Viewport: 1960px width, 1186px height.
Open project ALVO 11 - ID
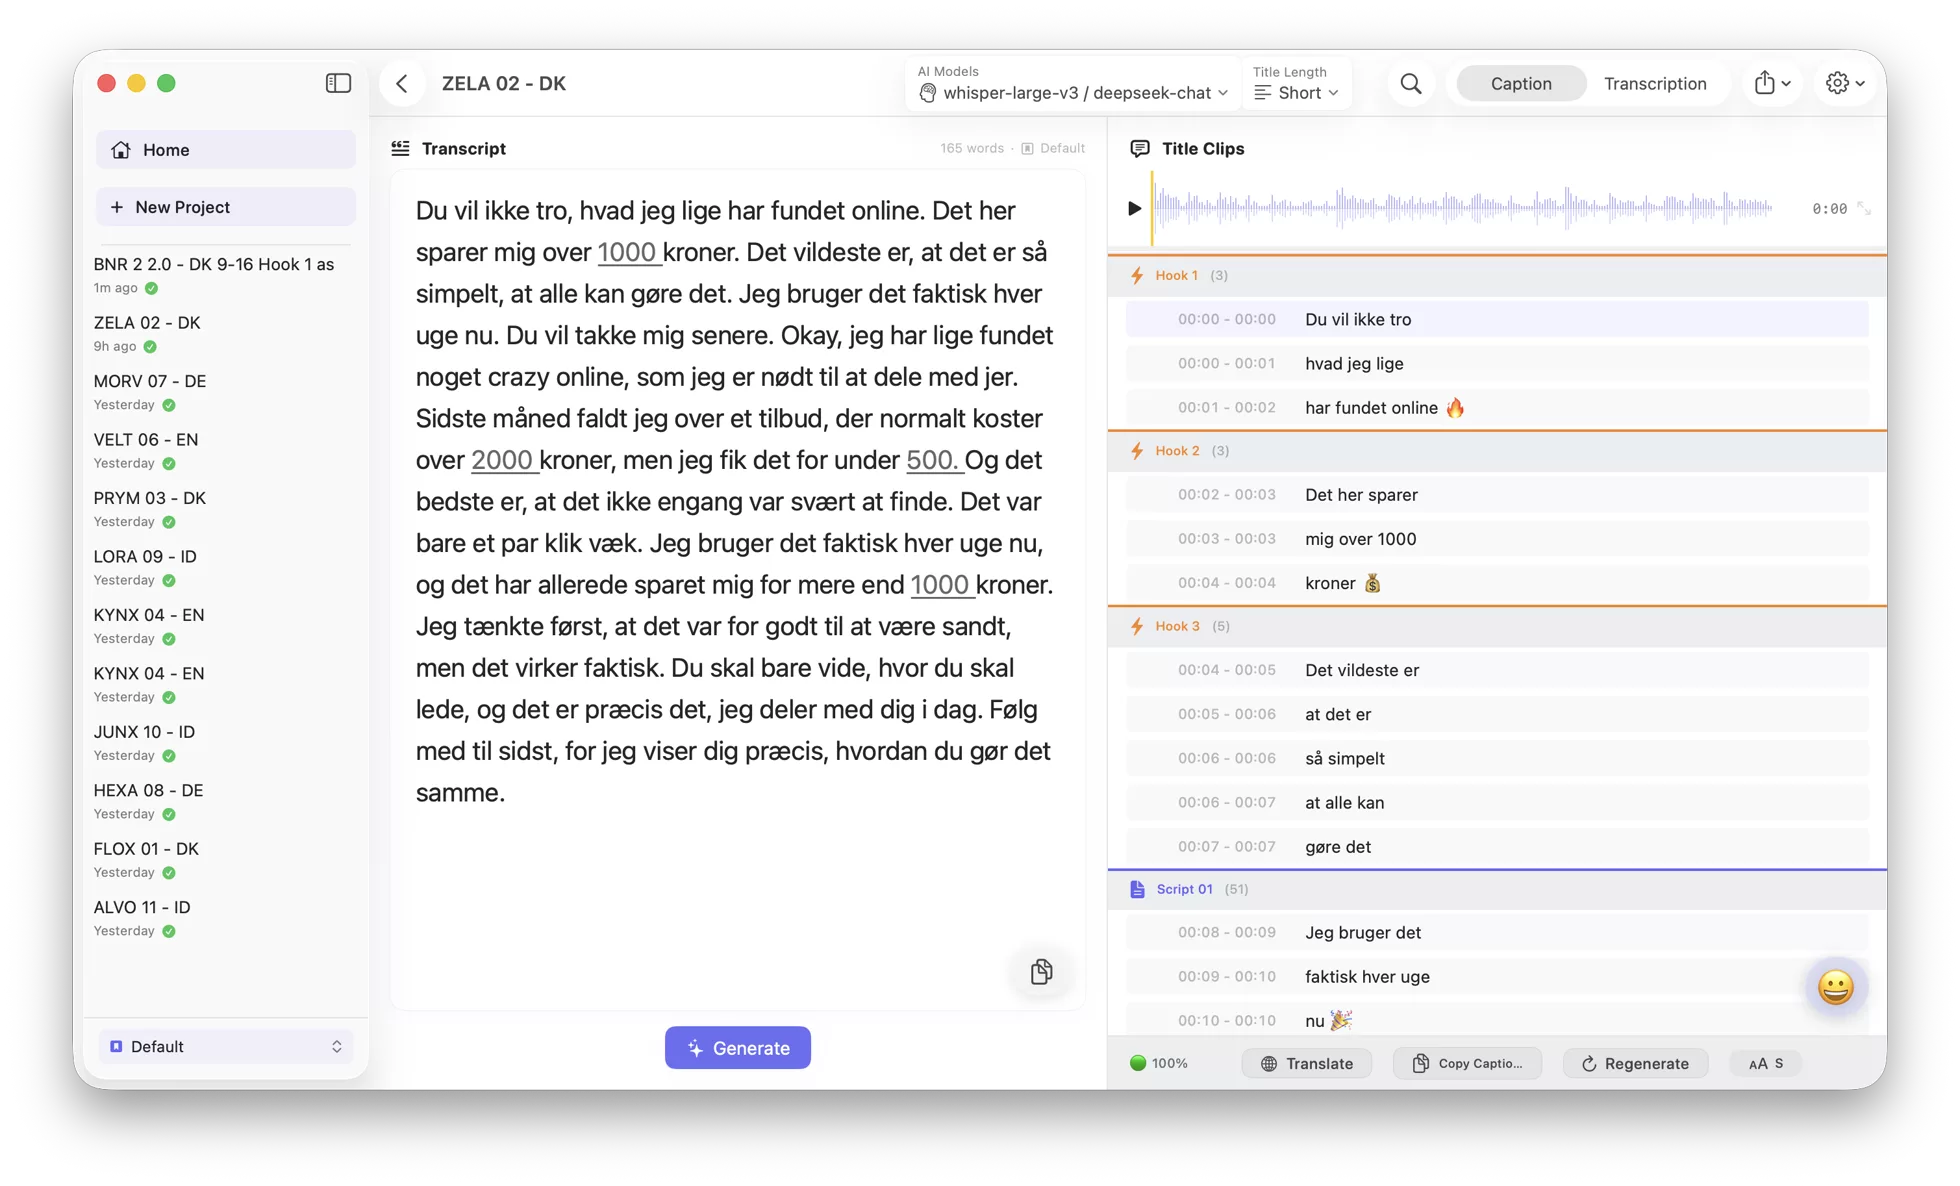click(x=225, y=918)
